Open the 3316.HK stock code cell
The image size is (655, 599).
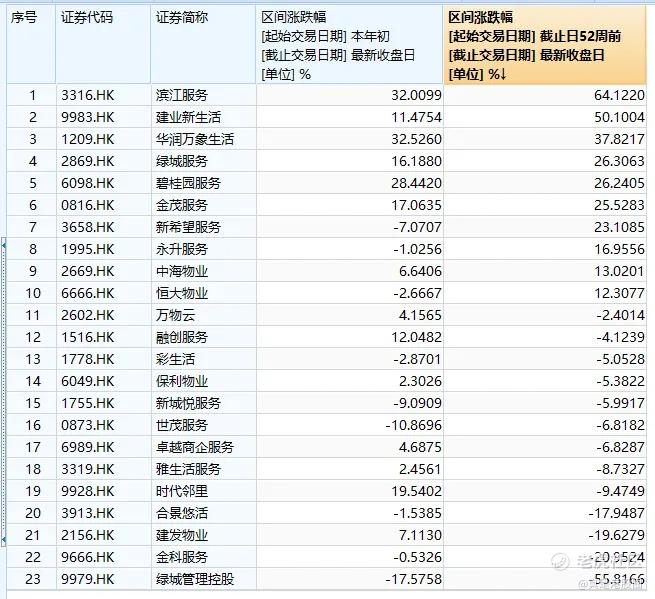click(103, 95)
